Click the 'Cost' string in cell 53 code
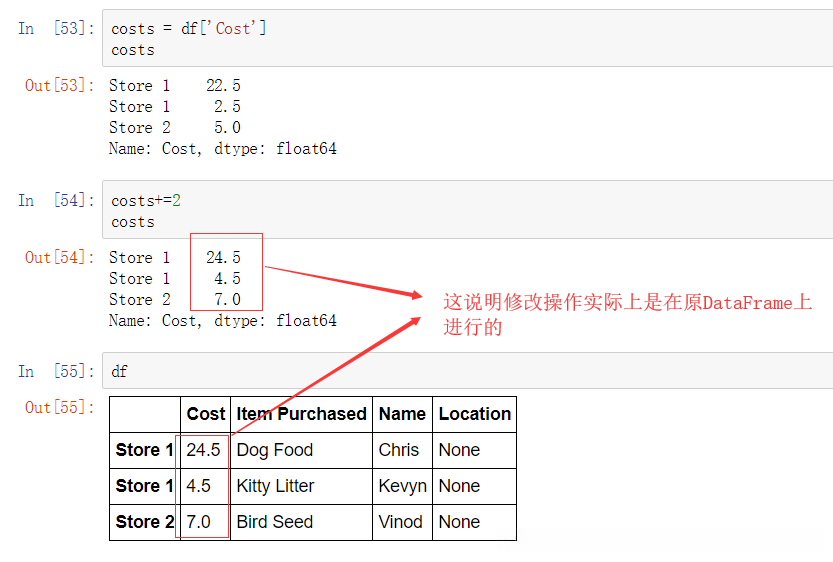833x562 pixels. click(232, 28)
